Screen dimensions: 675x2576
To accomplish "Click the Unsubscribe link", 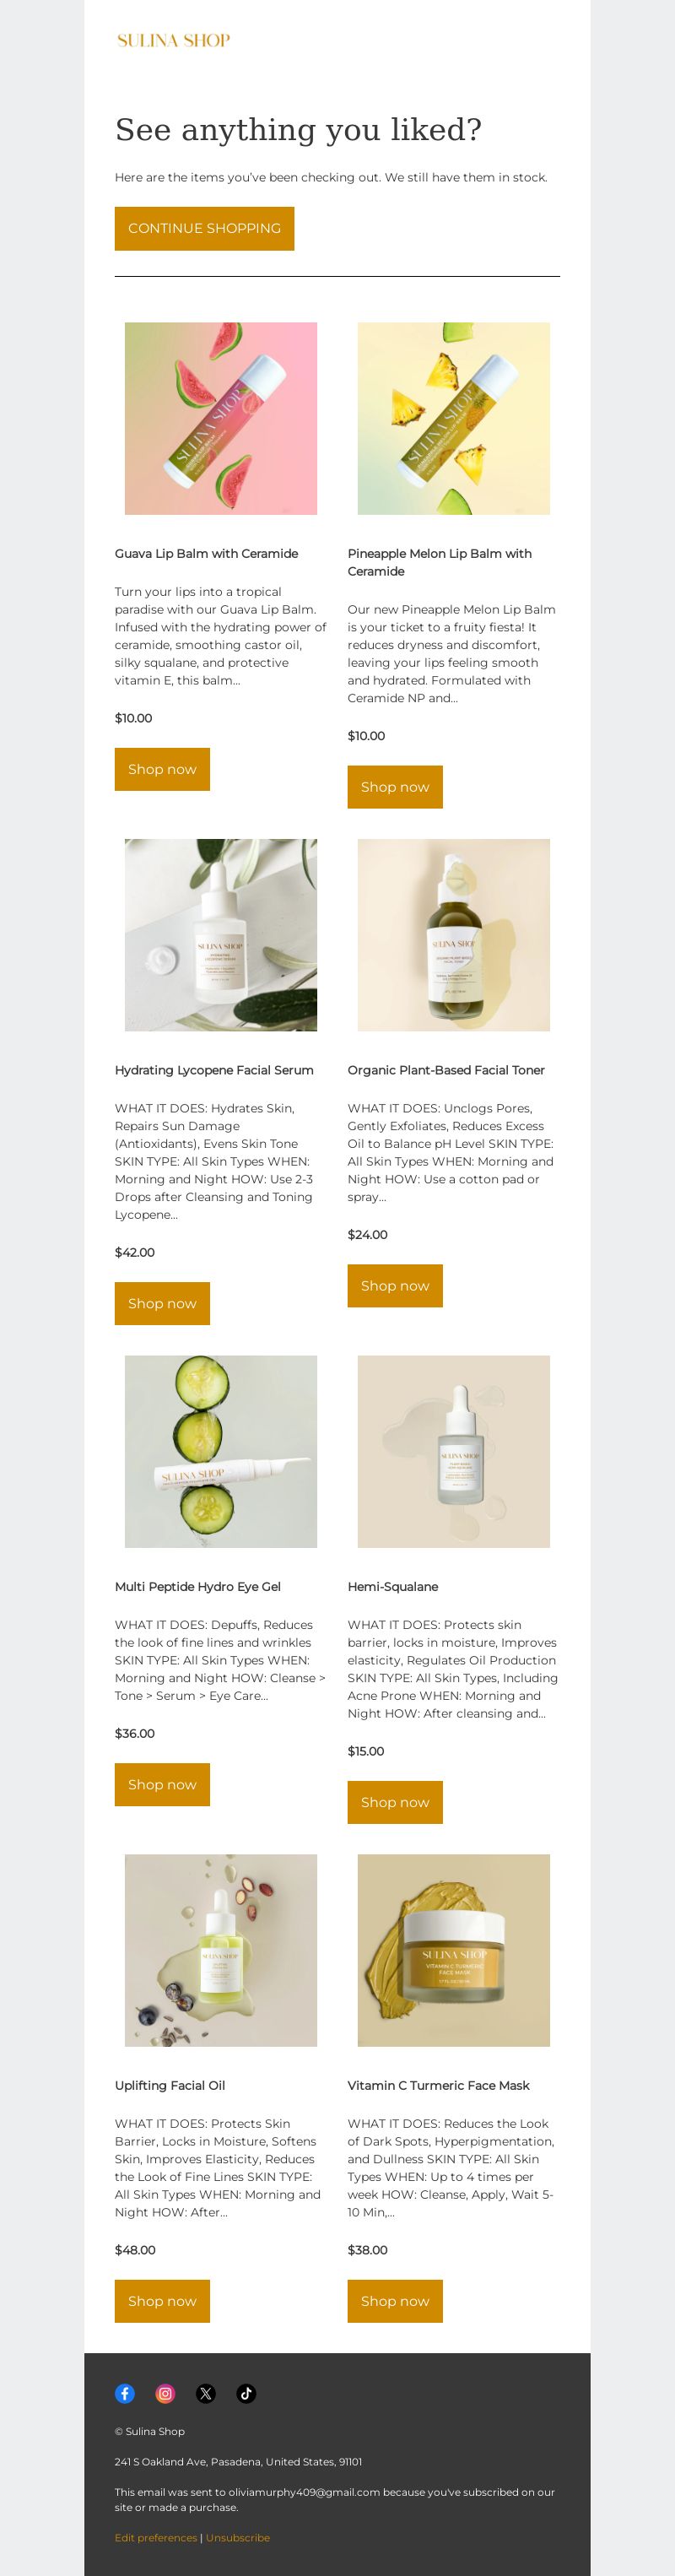I will (x=238, y=2537).
